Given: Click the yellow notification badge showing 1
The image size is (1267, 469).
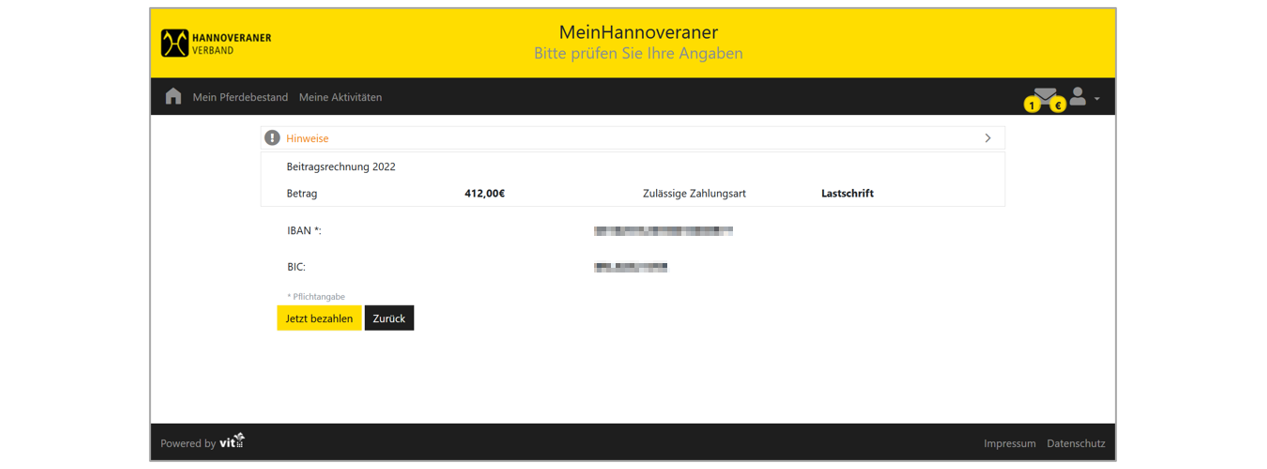Looking at the screenshot, I should (x=1032, y=105).
